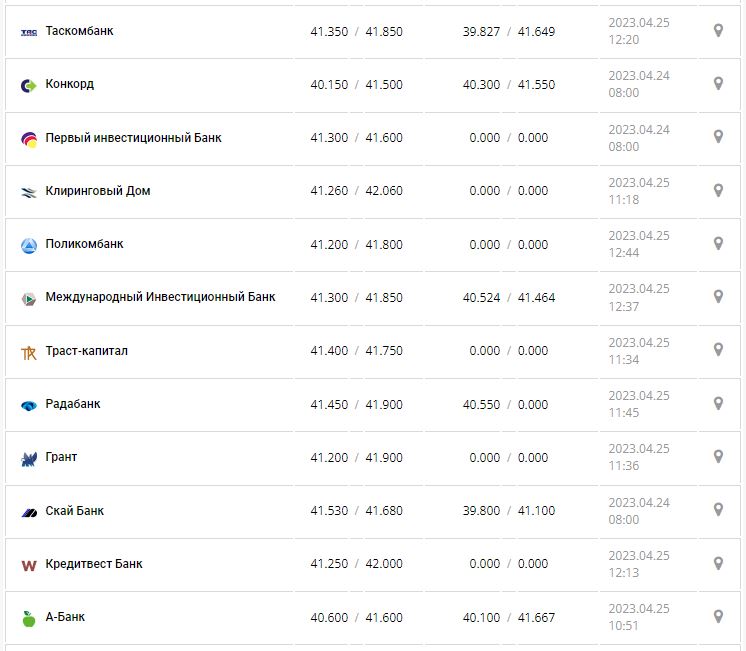Click the 2023.04.25 10:51 timestamp for А-Банк
This screenshot has width=746, height=651.
[638, 617]
